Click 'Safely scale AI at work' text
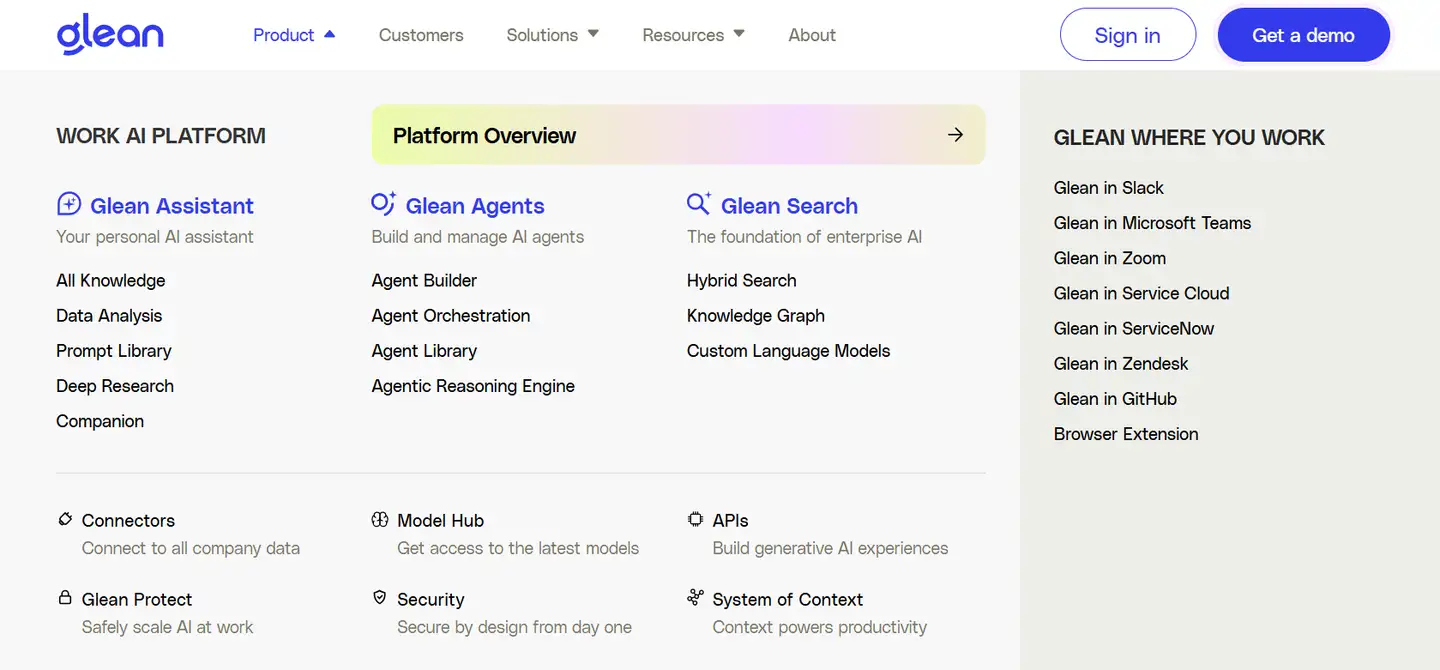 pos(167,627)
